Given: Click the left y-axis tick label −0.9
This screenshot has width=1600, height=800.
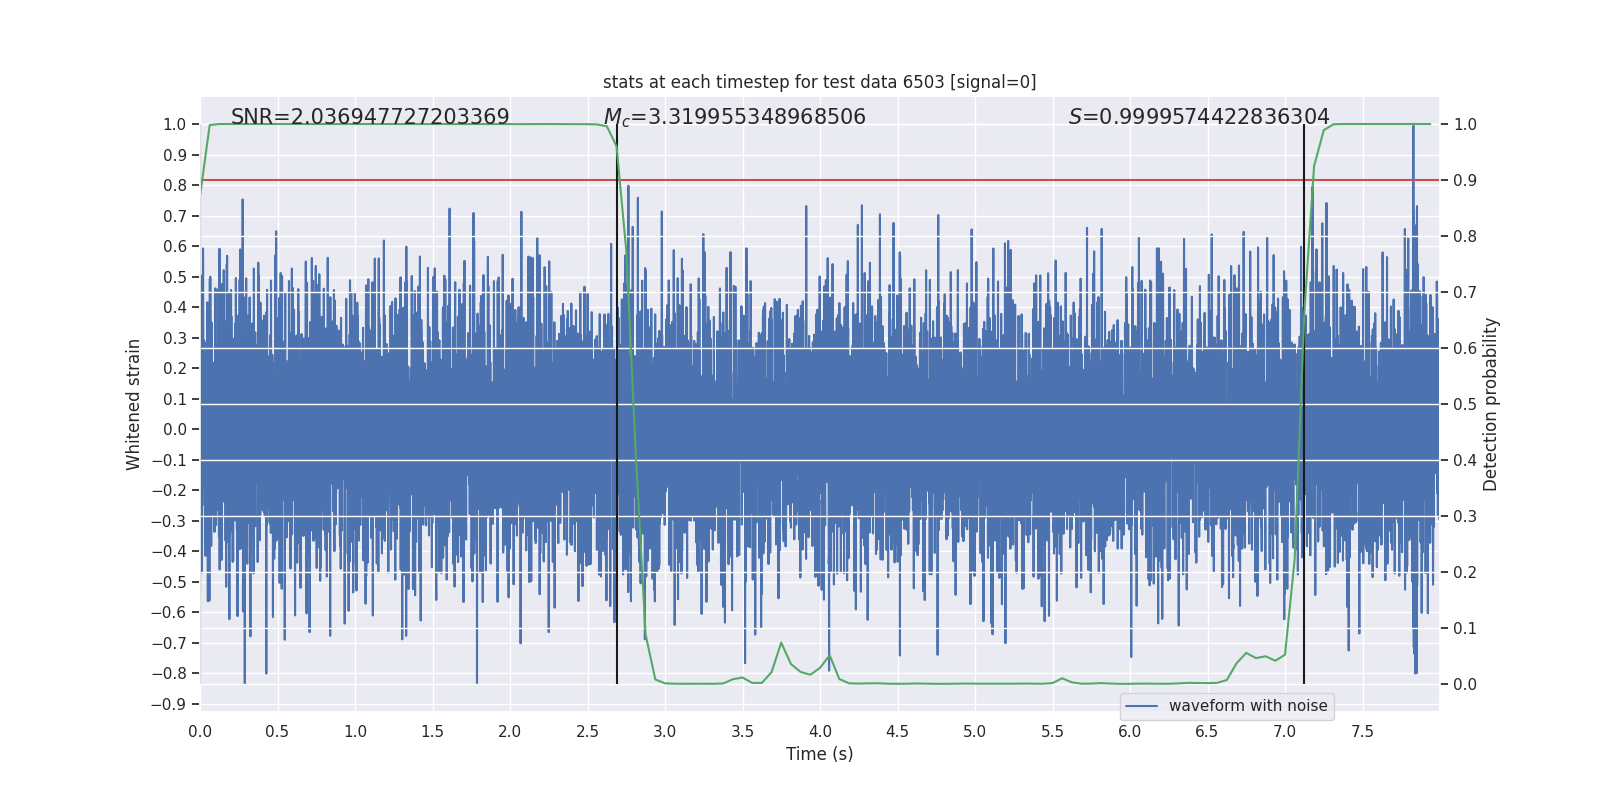Looking at the screenshot, I should coord(169,704).
